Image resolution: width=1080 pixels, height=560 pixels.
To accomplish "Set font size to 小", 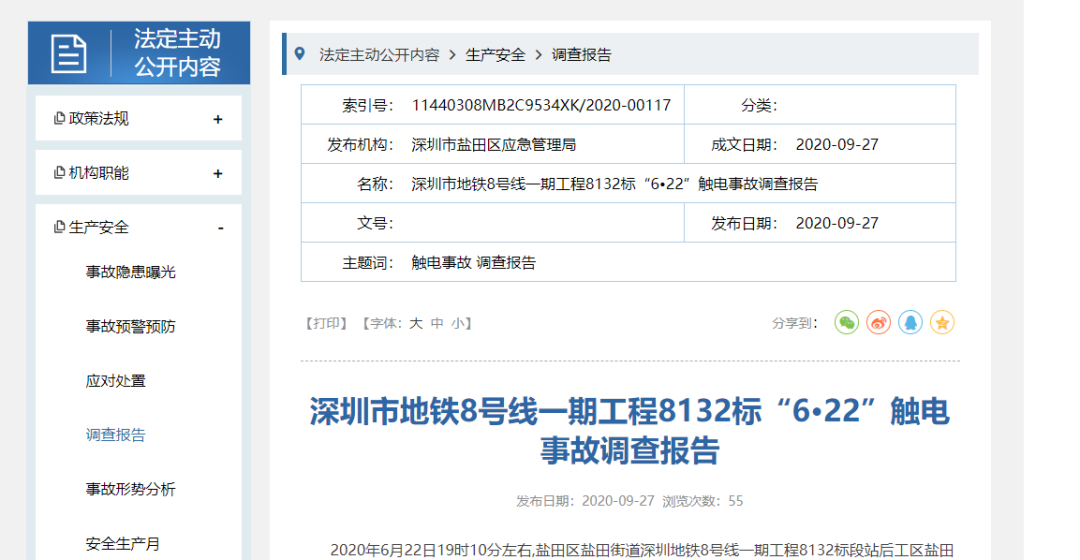I will point(457,323).
